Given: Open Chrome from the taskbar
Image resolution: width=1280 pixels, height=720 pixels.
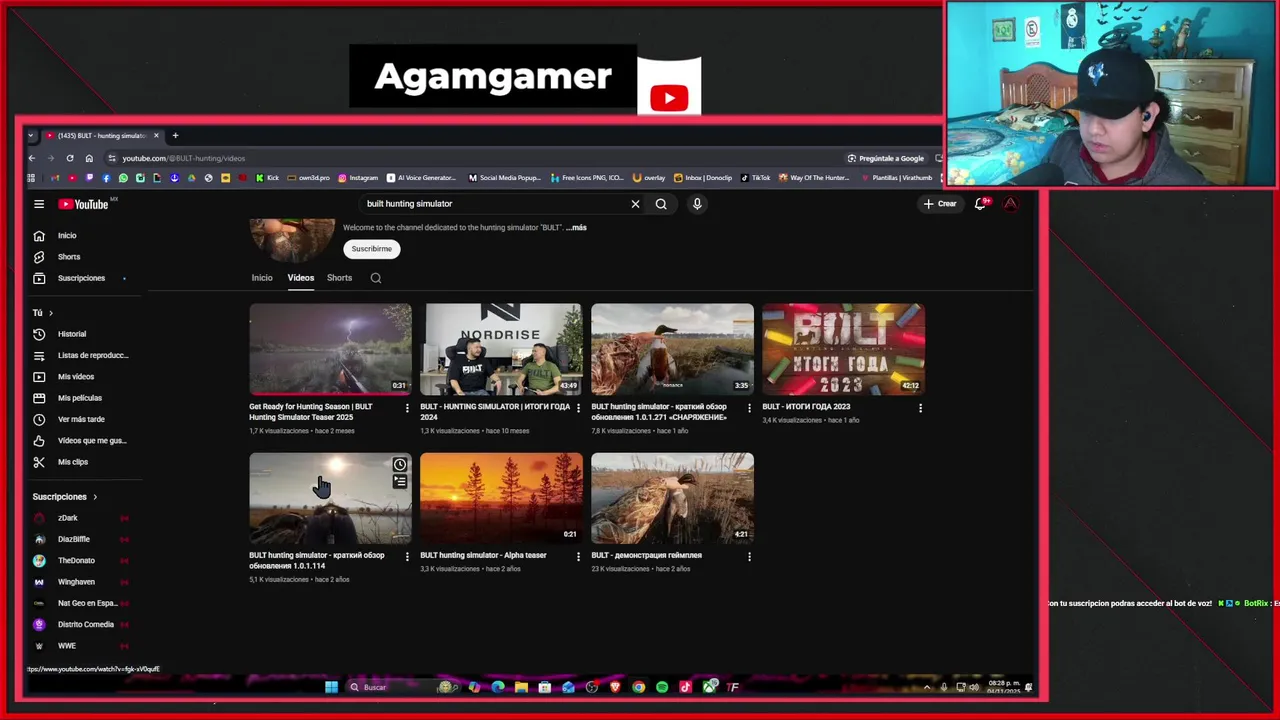Looking at the screenshot, I should point(638,687).
